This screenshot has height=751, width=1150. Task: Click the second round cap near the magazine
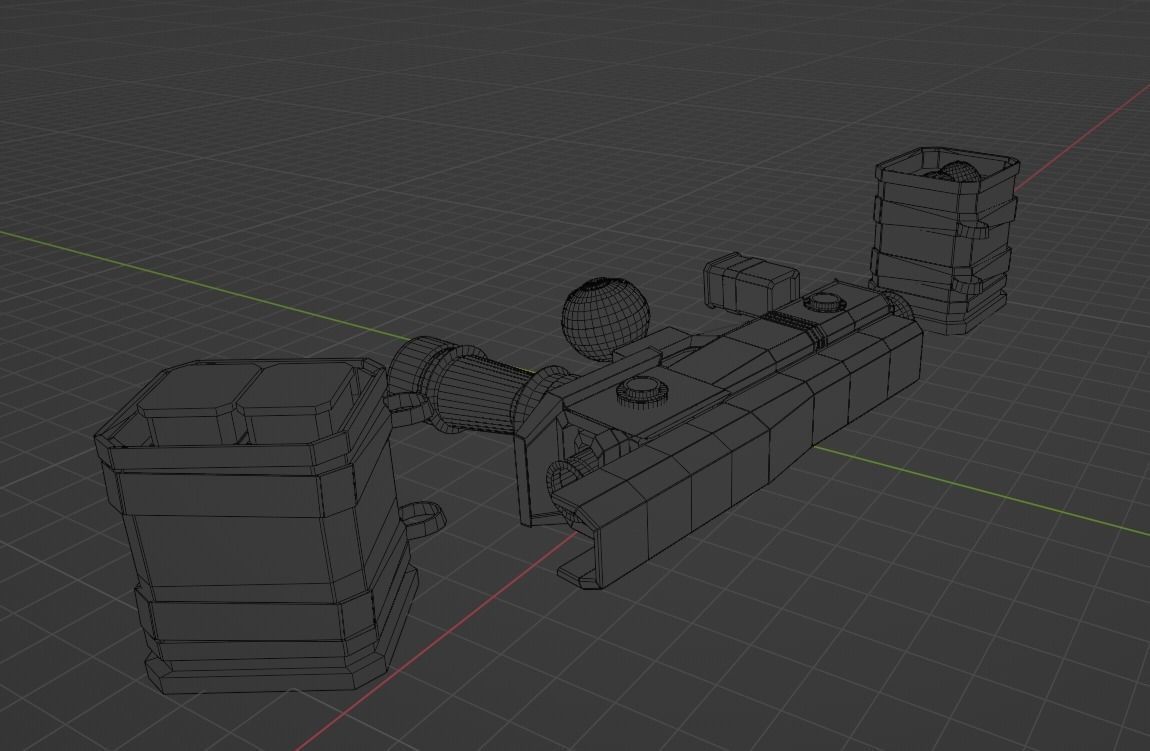tap(823, 300)
